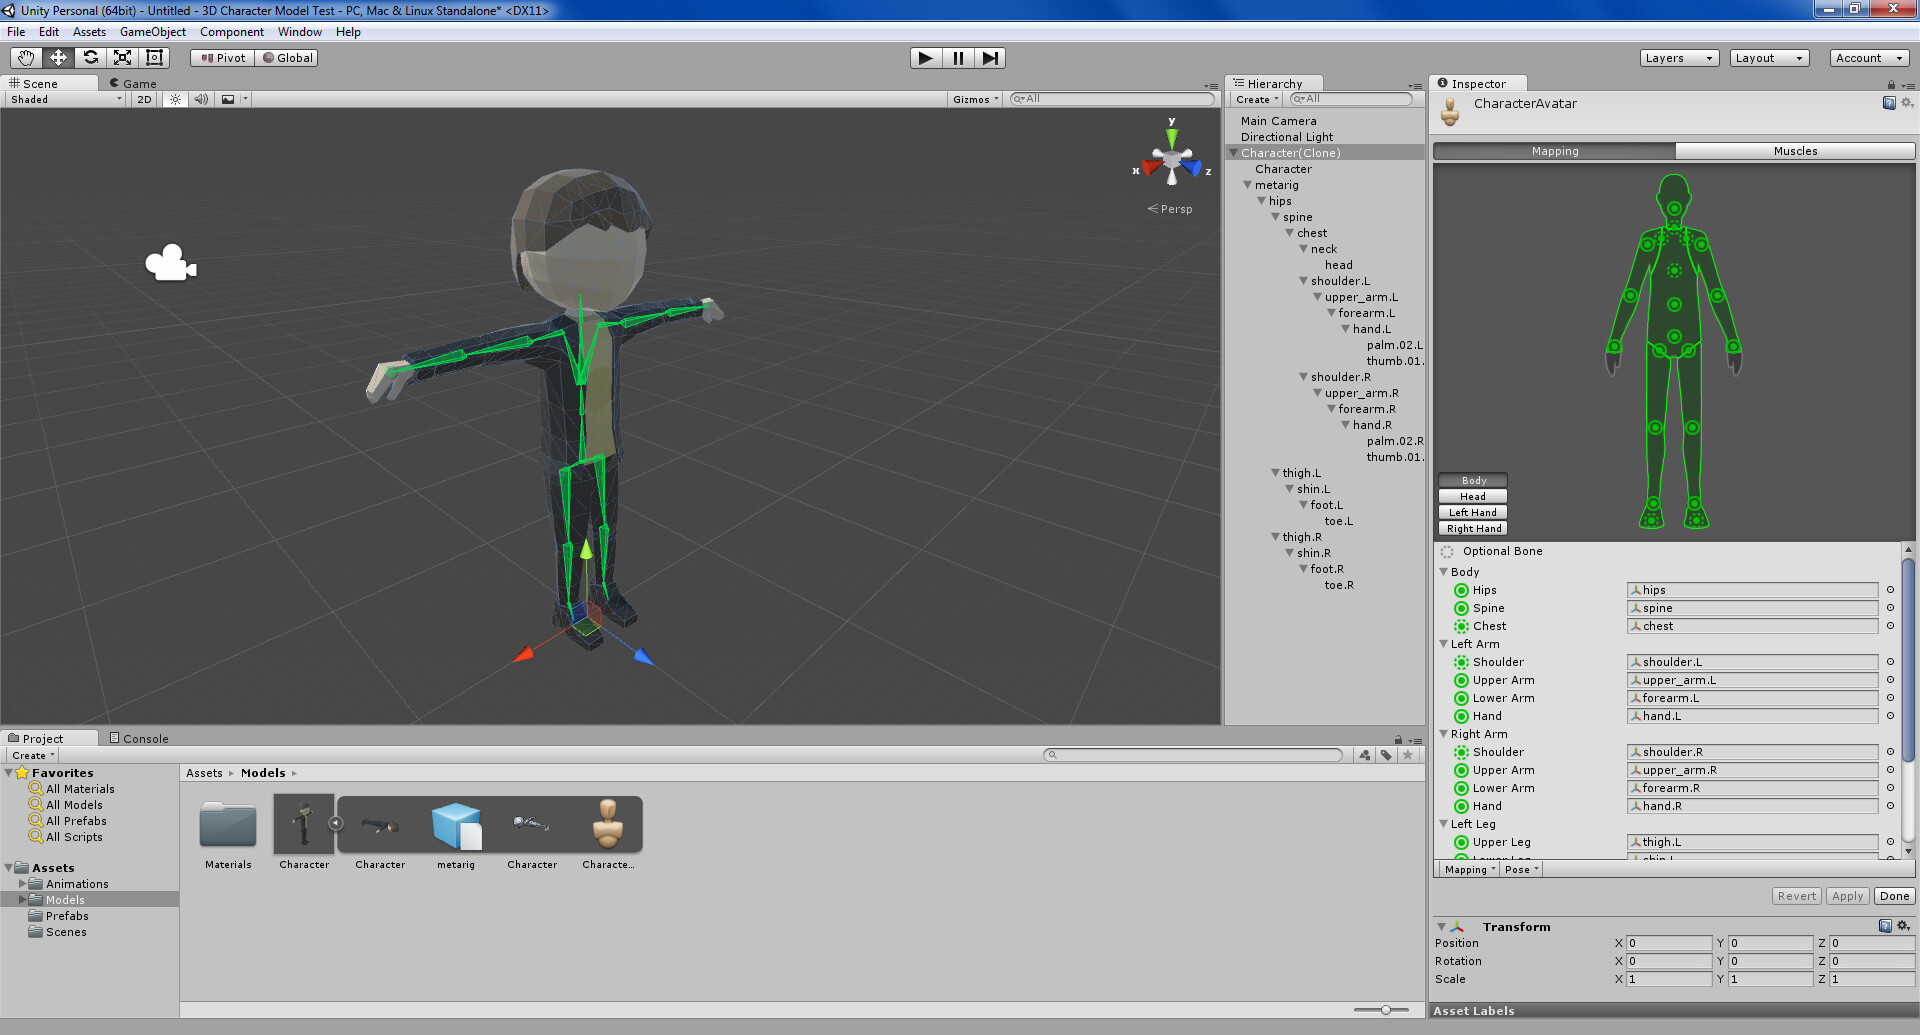The width and height of the screenshot is (1920, 1035).
Task: Click the Hips bone field
Action: tap(1752, 590)
